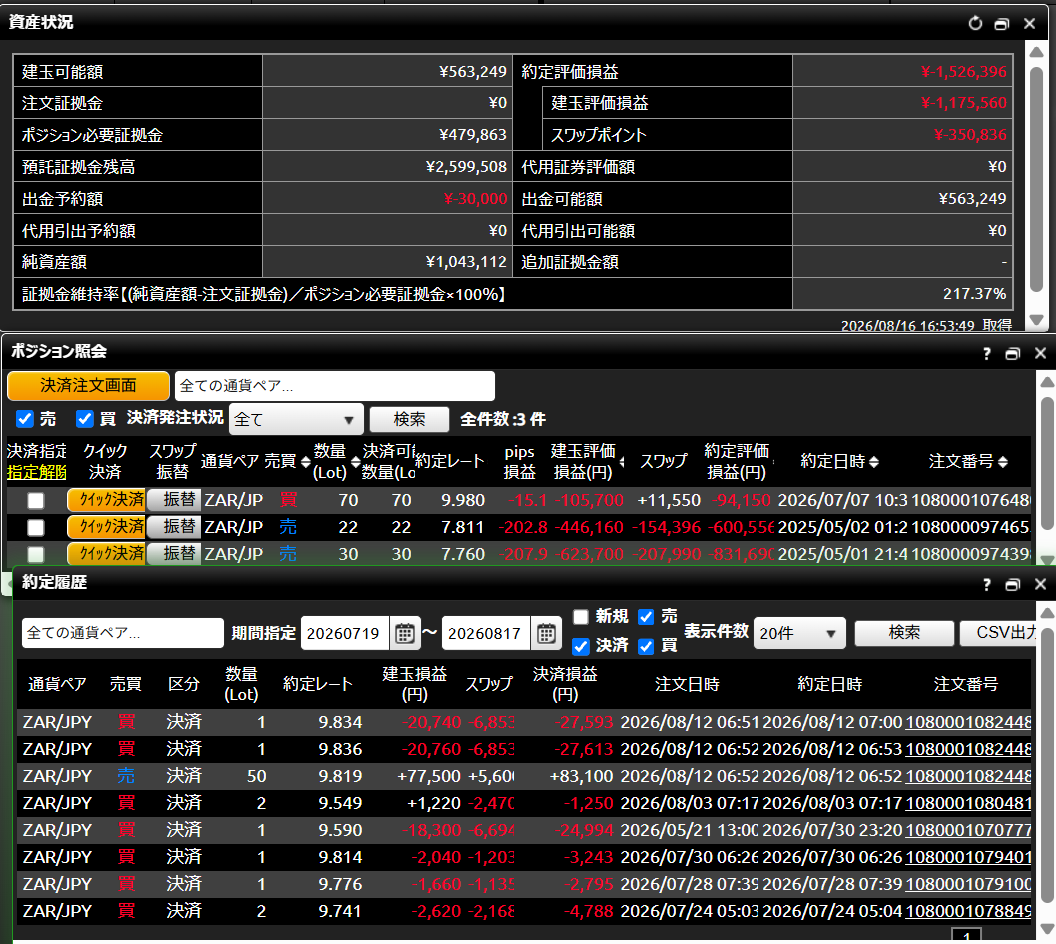Screen dimensions: 1056x944
Task: Open help for 約定履歴 panel
Action: click(x=987, y=584)
